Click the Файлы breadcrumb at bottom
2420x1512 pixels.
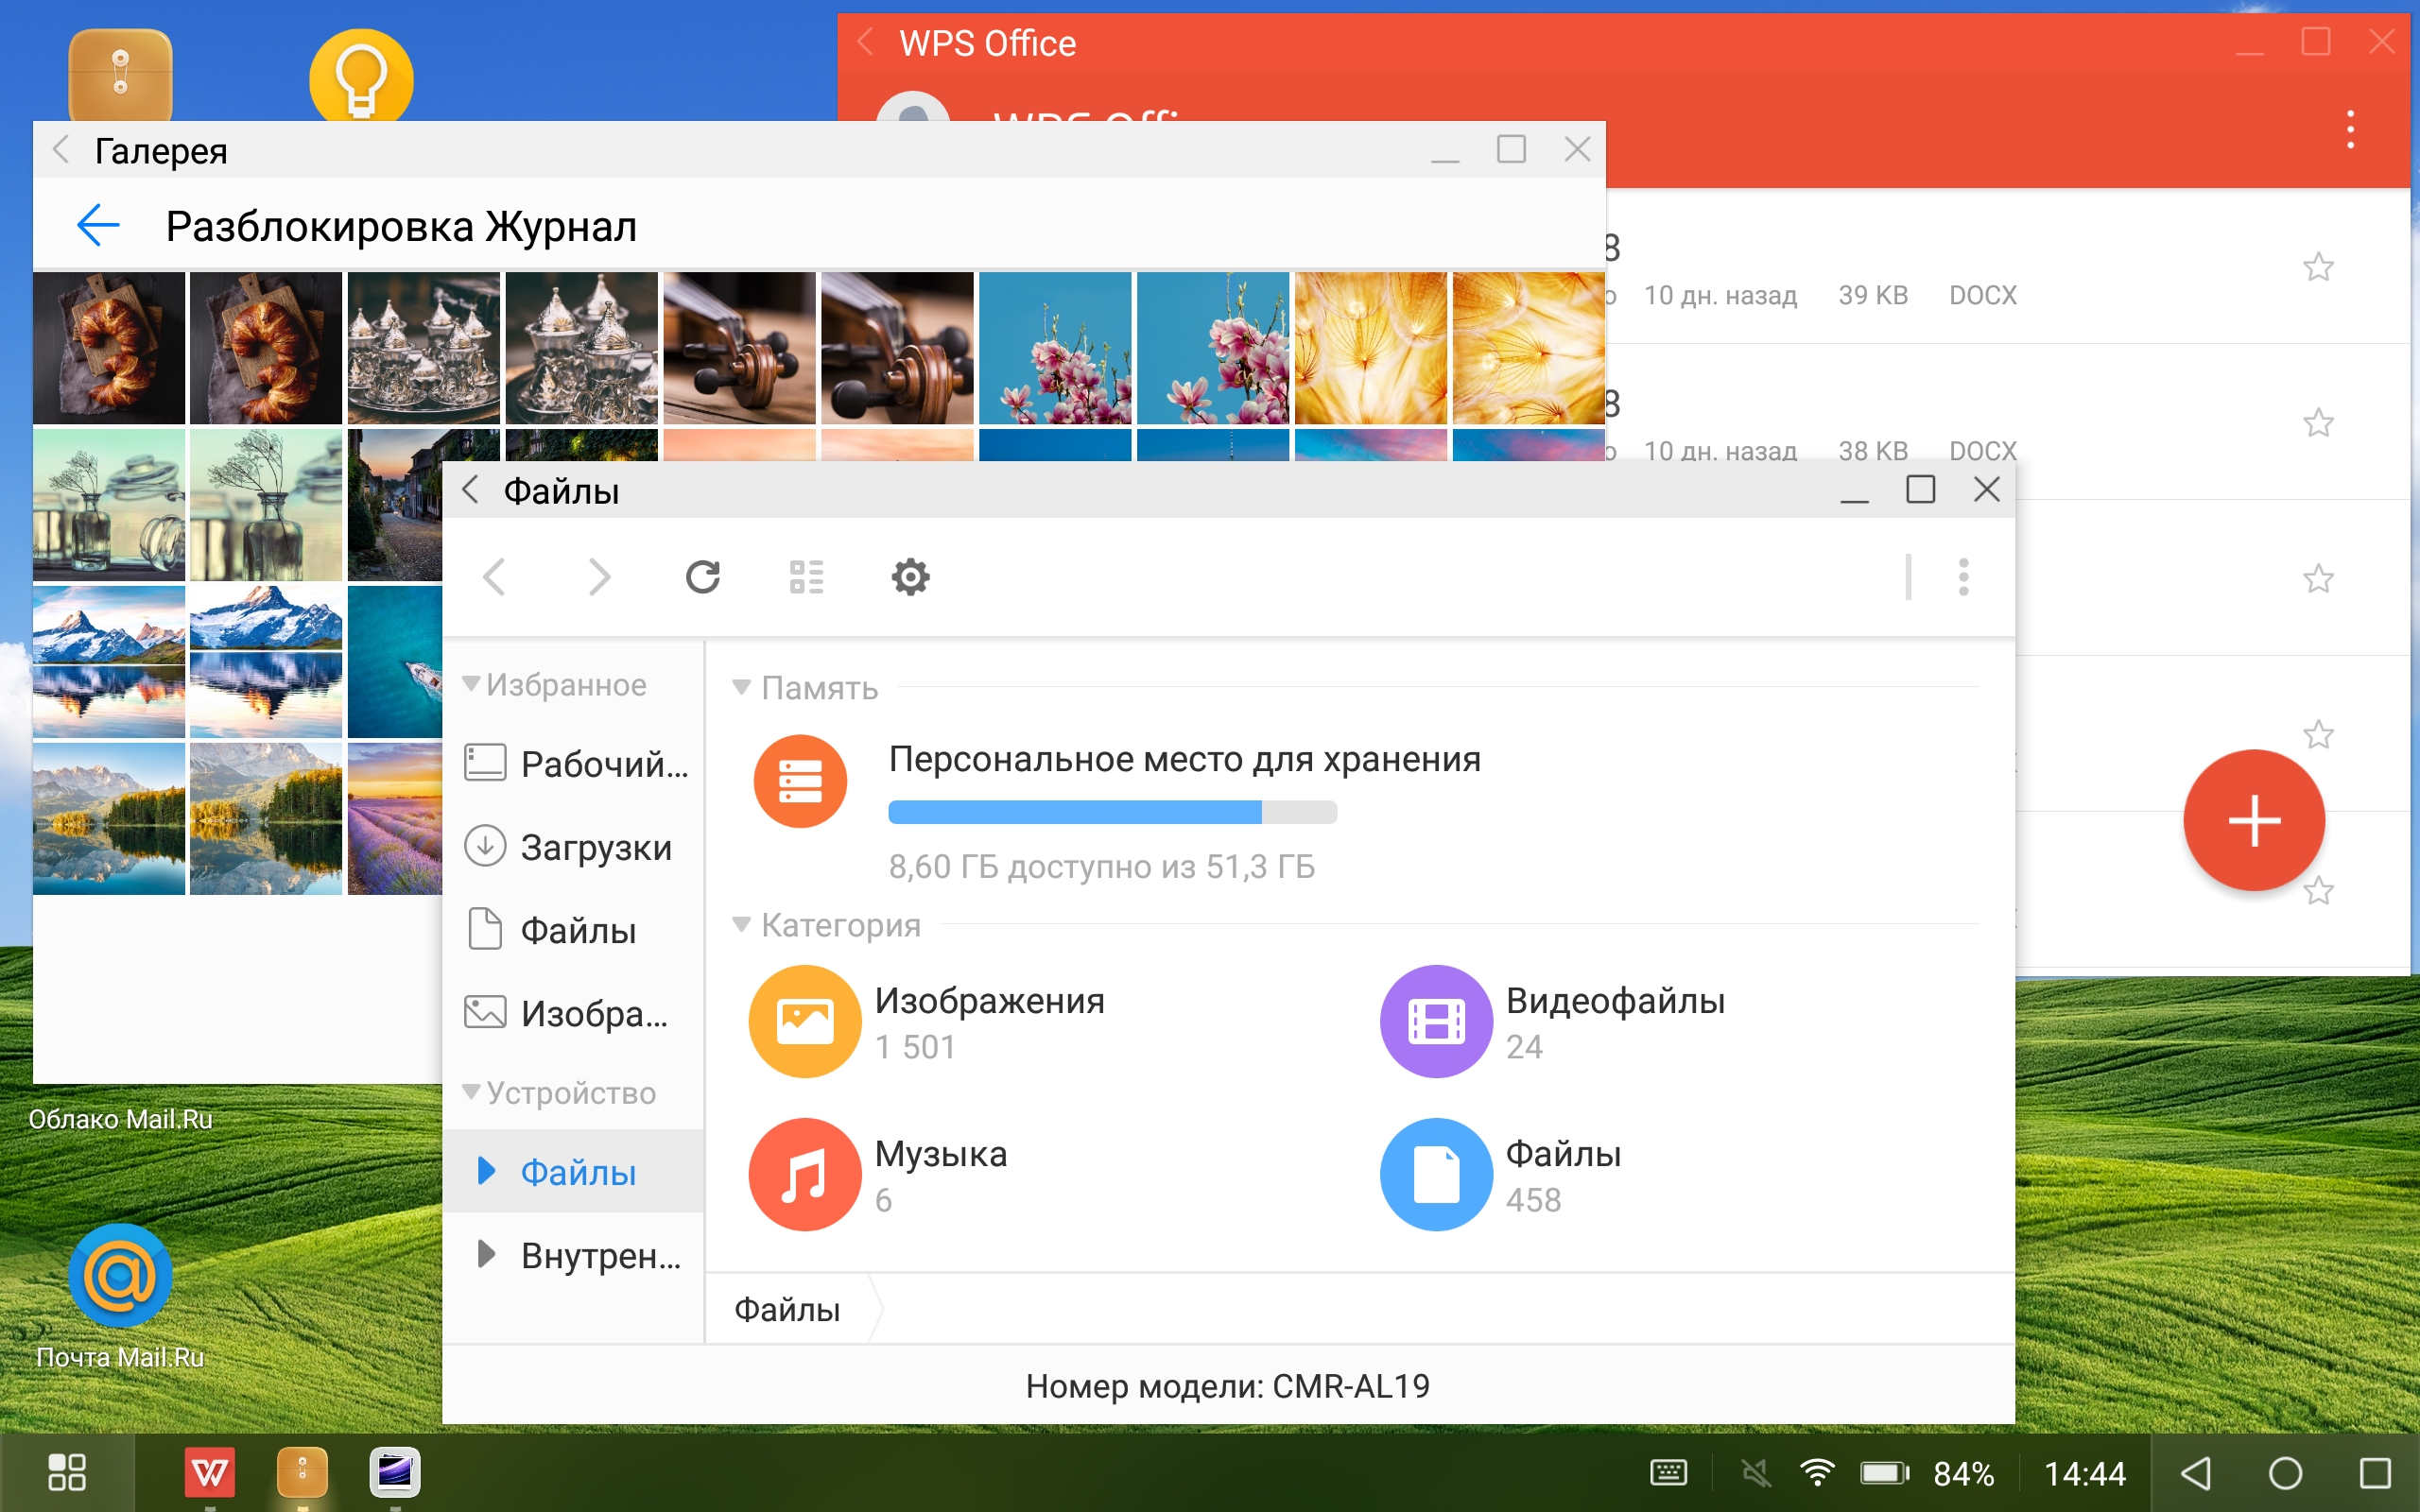787,1309
